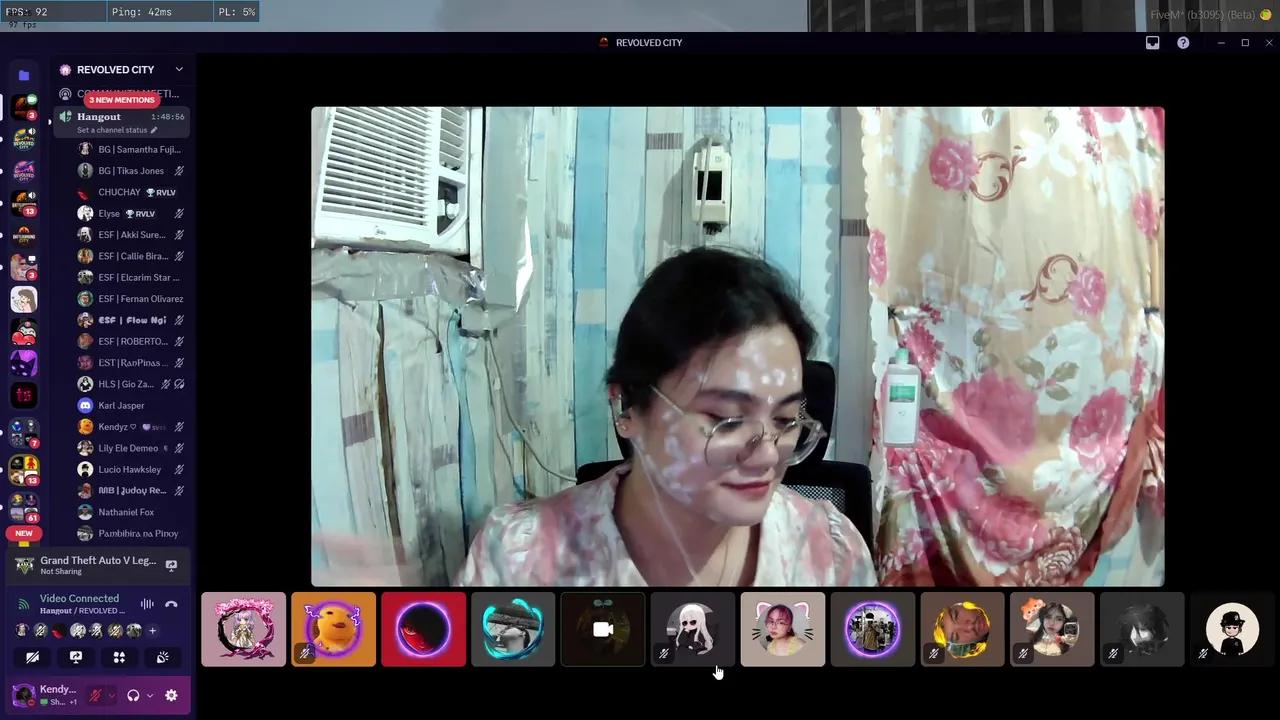
Task: Open the purple cat server icon
Action: pos(24,363)
